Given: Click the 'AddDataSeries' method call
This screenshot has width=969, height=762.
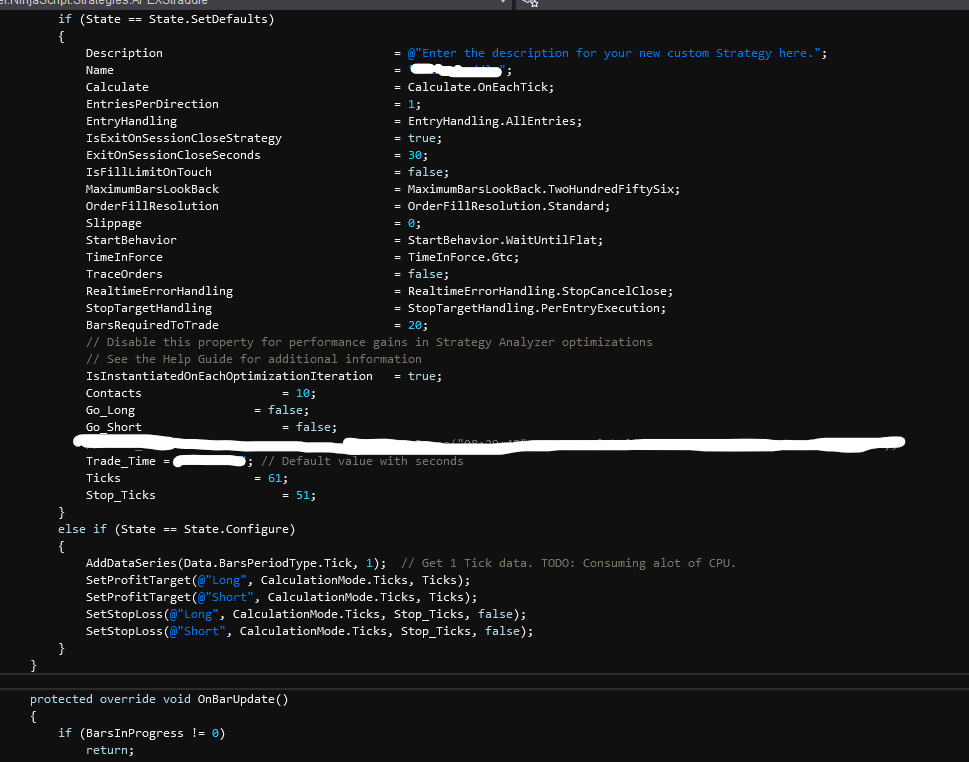Looking at the screenshot, I should [x=131, y=563].
